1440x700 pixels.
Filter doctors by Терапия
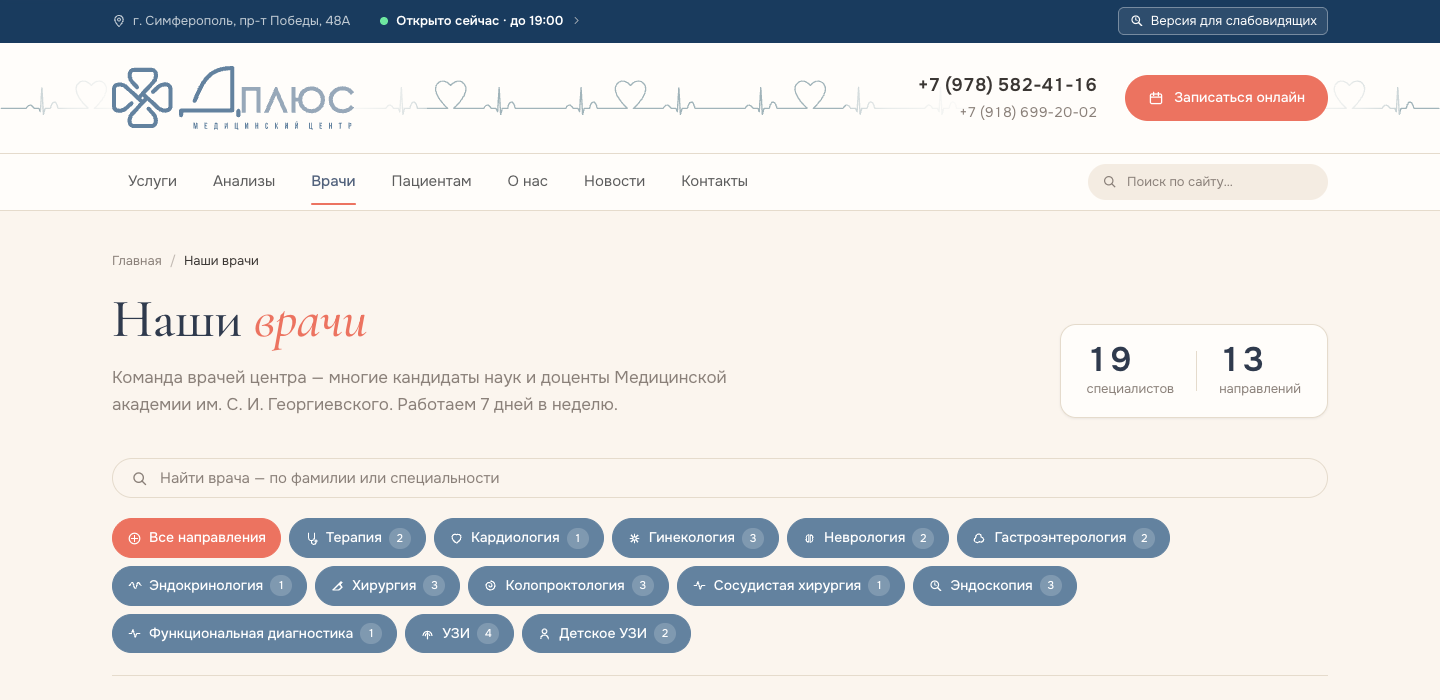(357, 538)
